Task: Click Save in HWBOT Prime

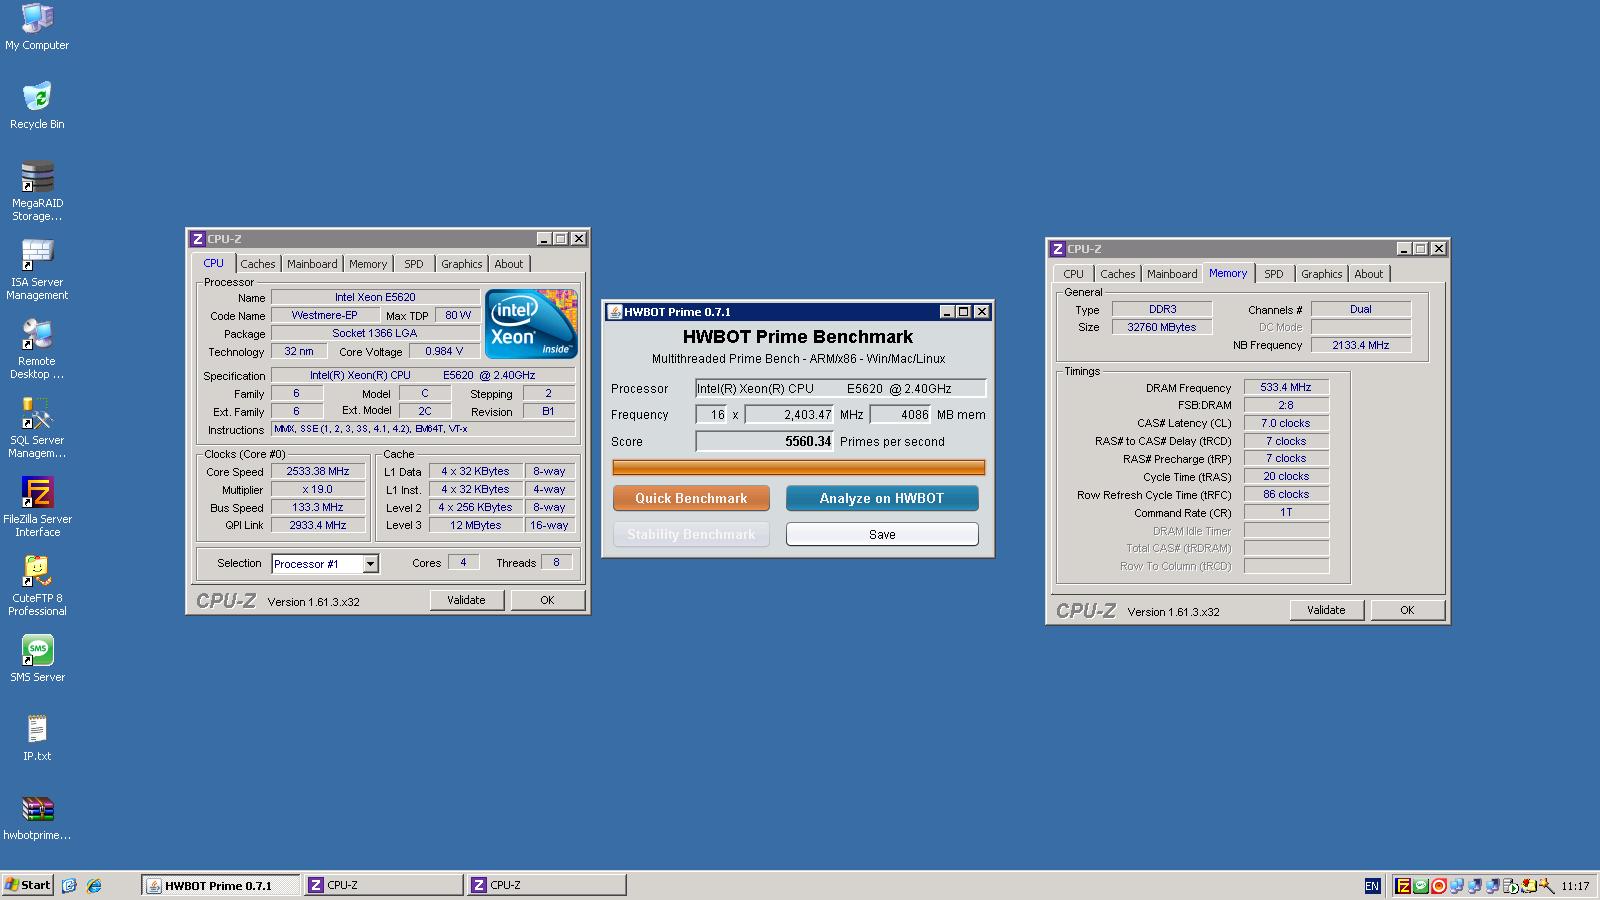Action: [882, 535]
